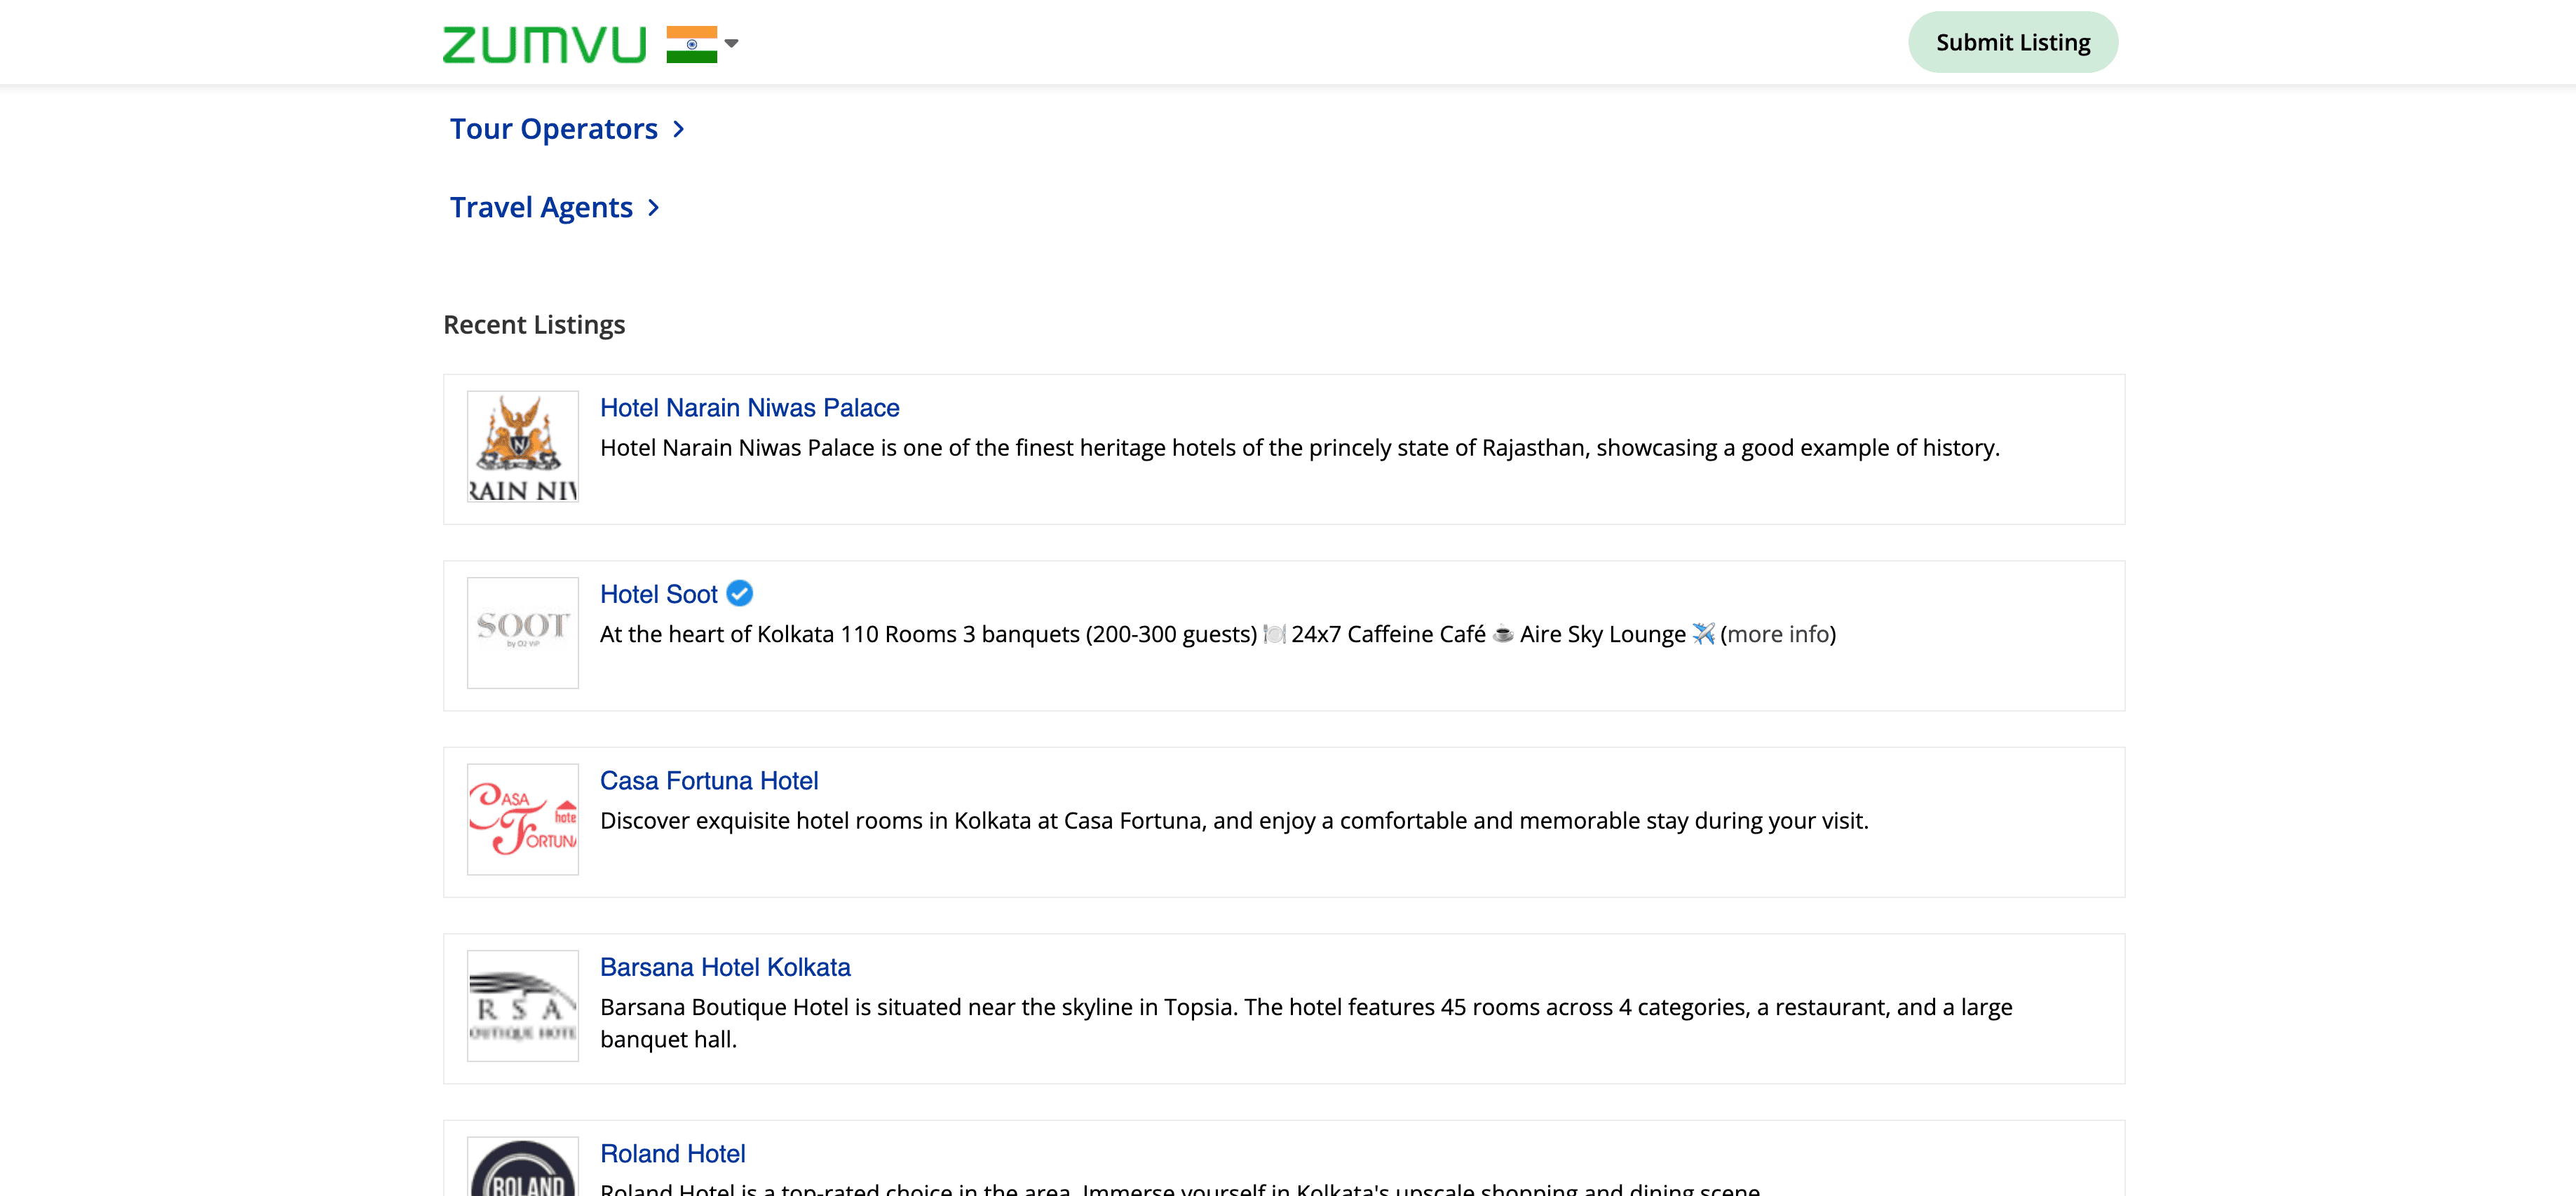Expand the chevron next to Travel Agents
The image size is (2576, 1196).
(x=654, y=207)
